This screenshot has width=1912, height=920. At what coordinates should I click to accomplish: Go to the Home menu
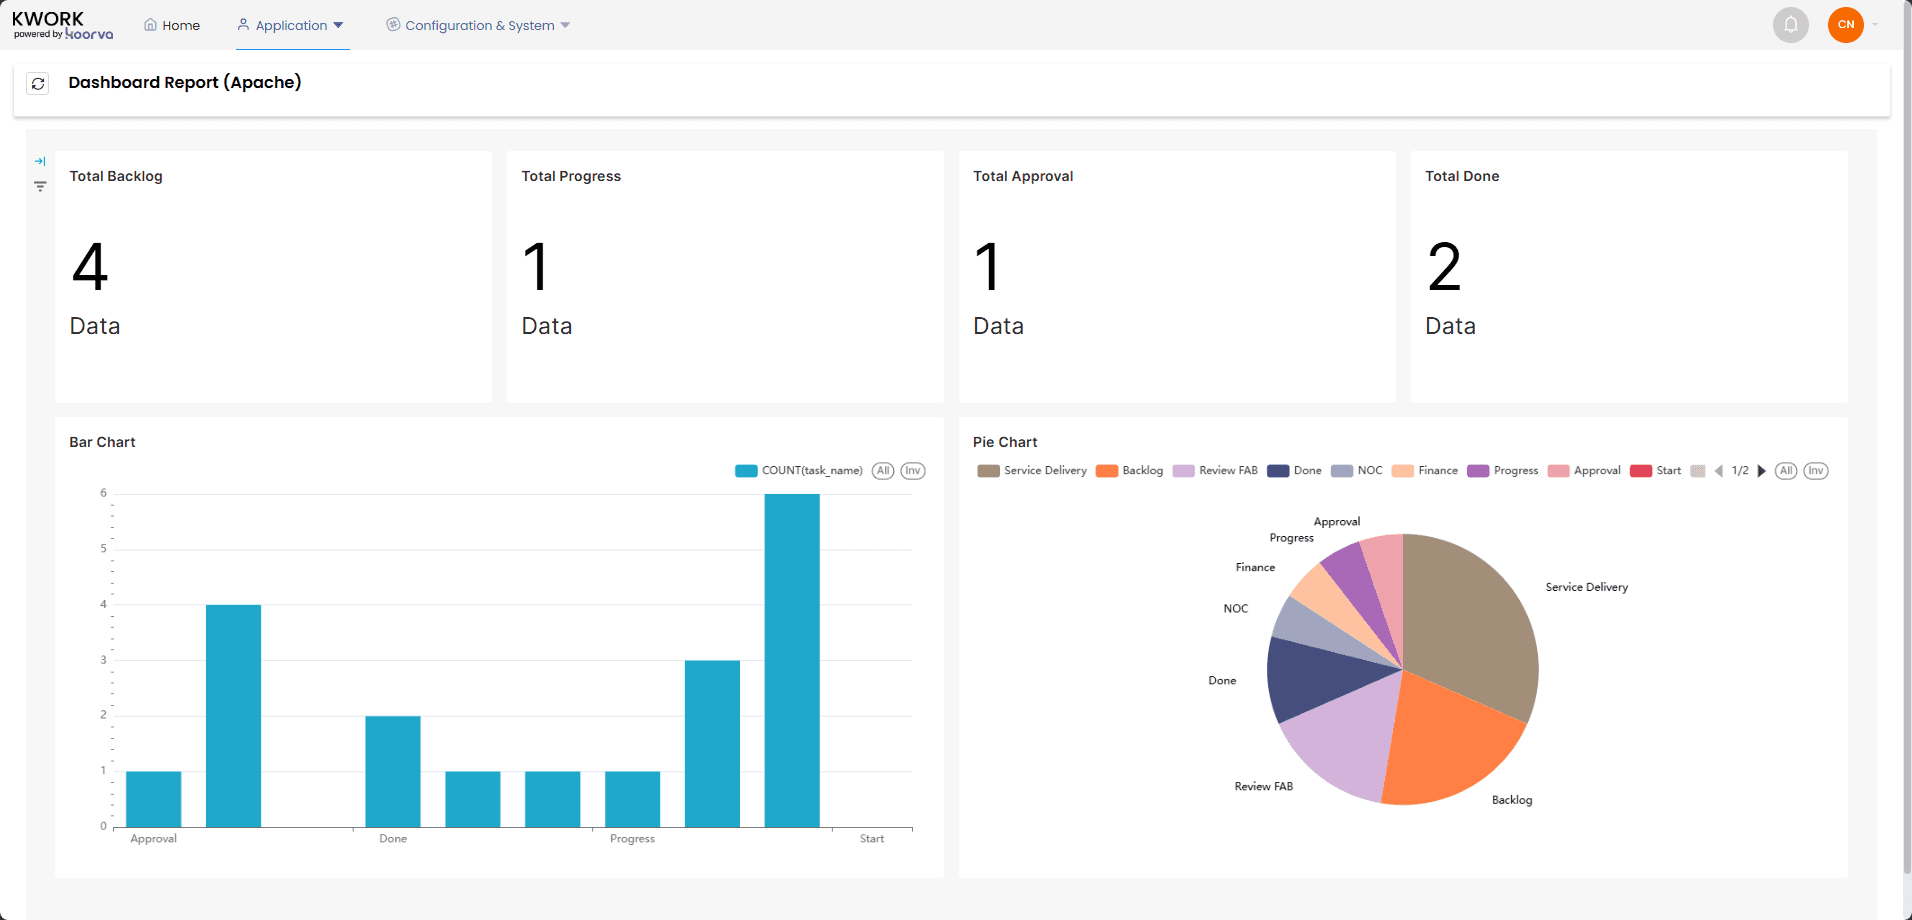click(172, 25)
